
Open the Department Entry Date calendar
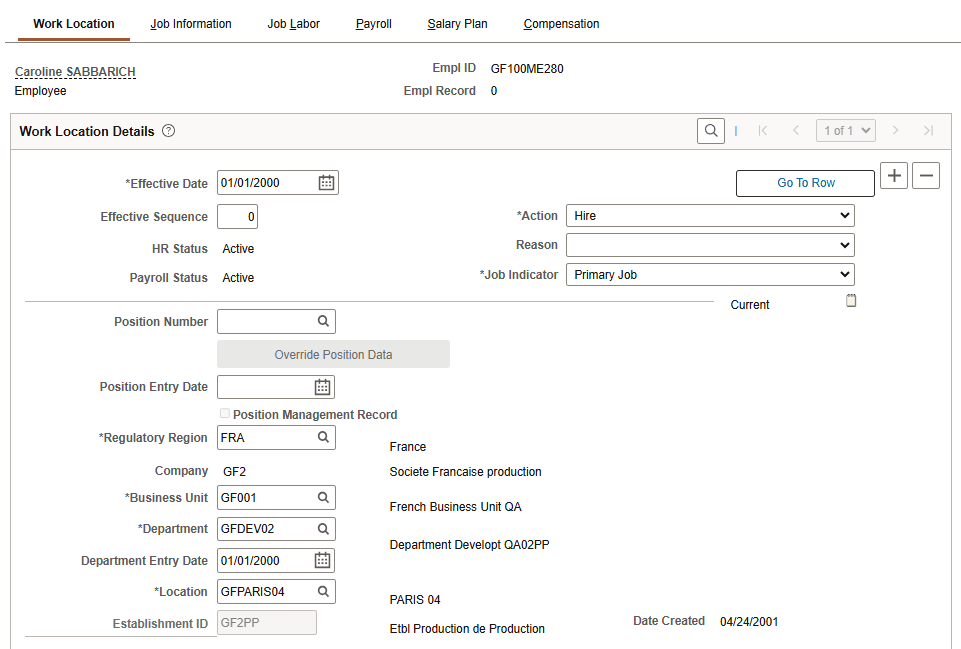coord(322,560)
